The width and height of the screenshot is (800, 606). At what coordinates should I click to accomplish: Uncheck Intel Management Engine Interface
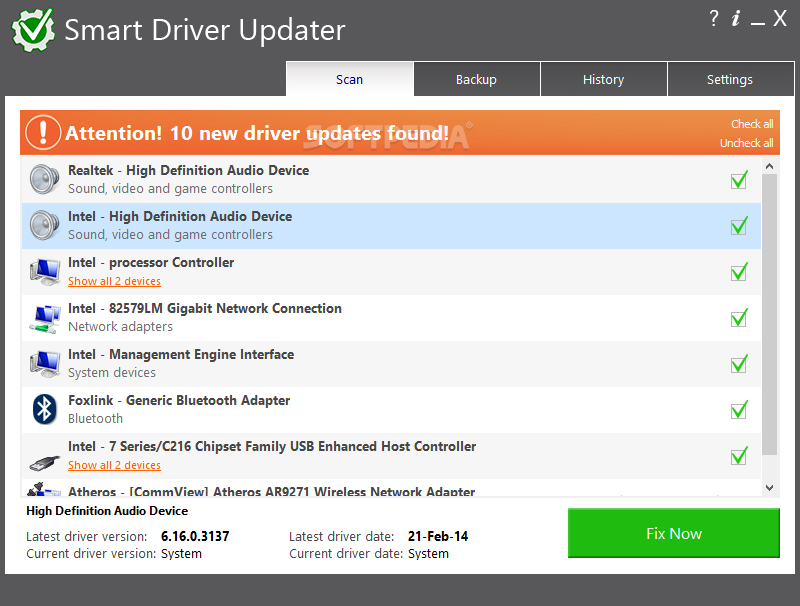(x=739, y=363)
